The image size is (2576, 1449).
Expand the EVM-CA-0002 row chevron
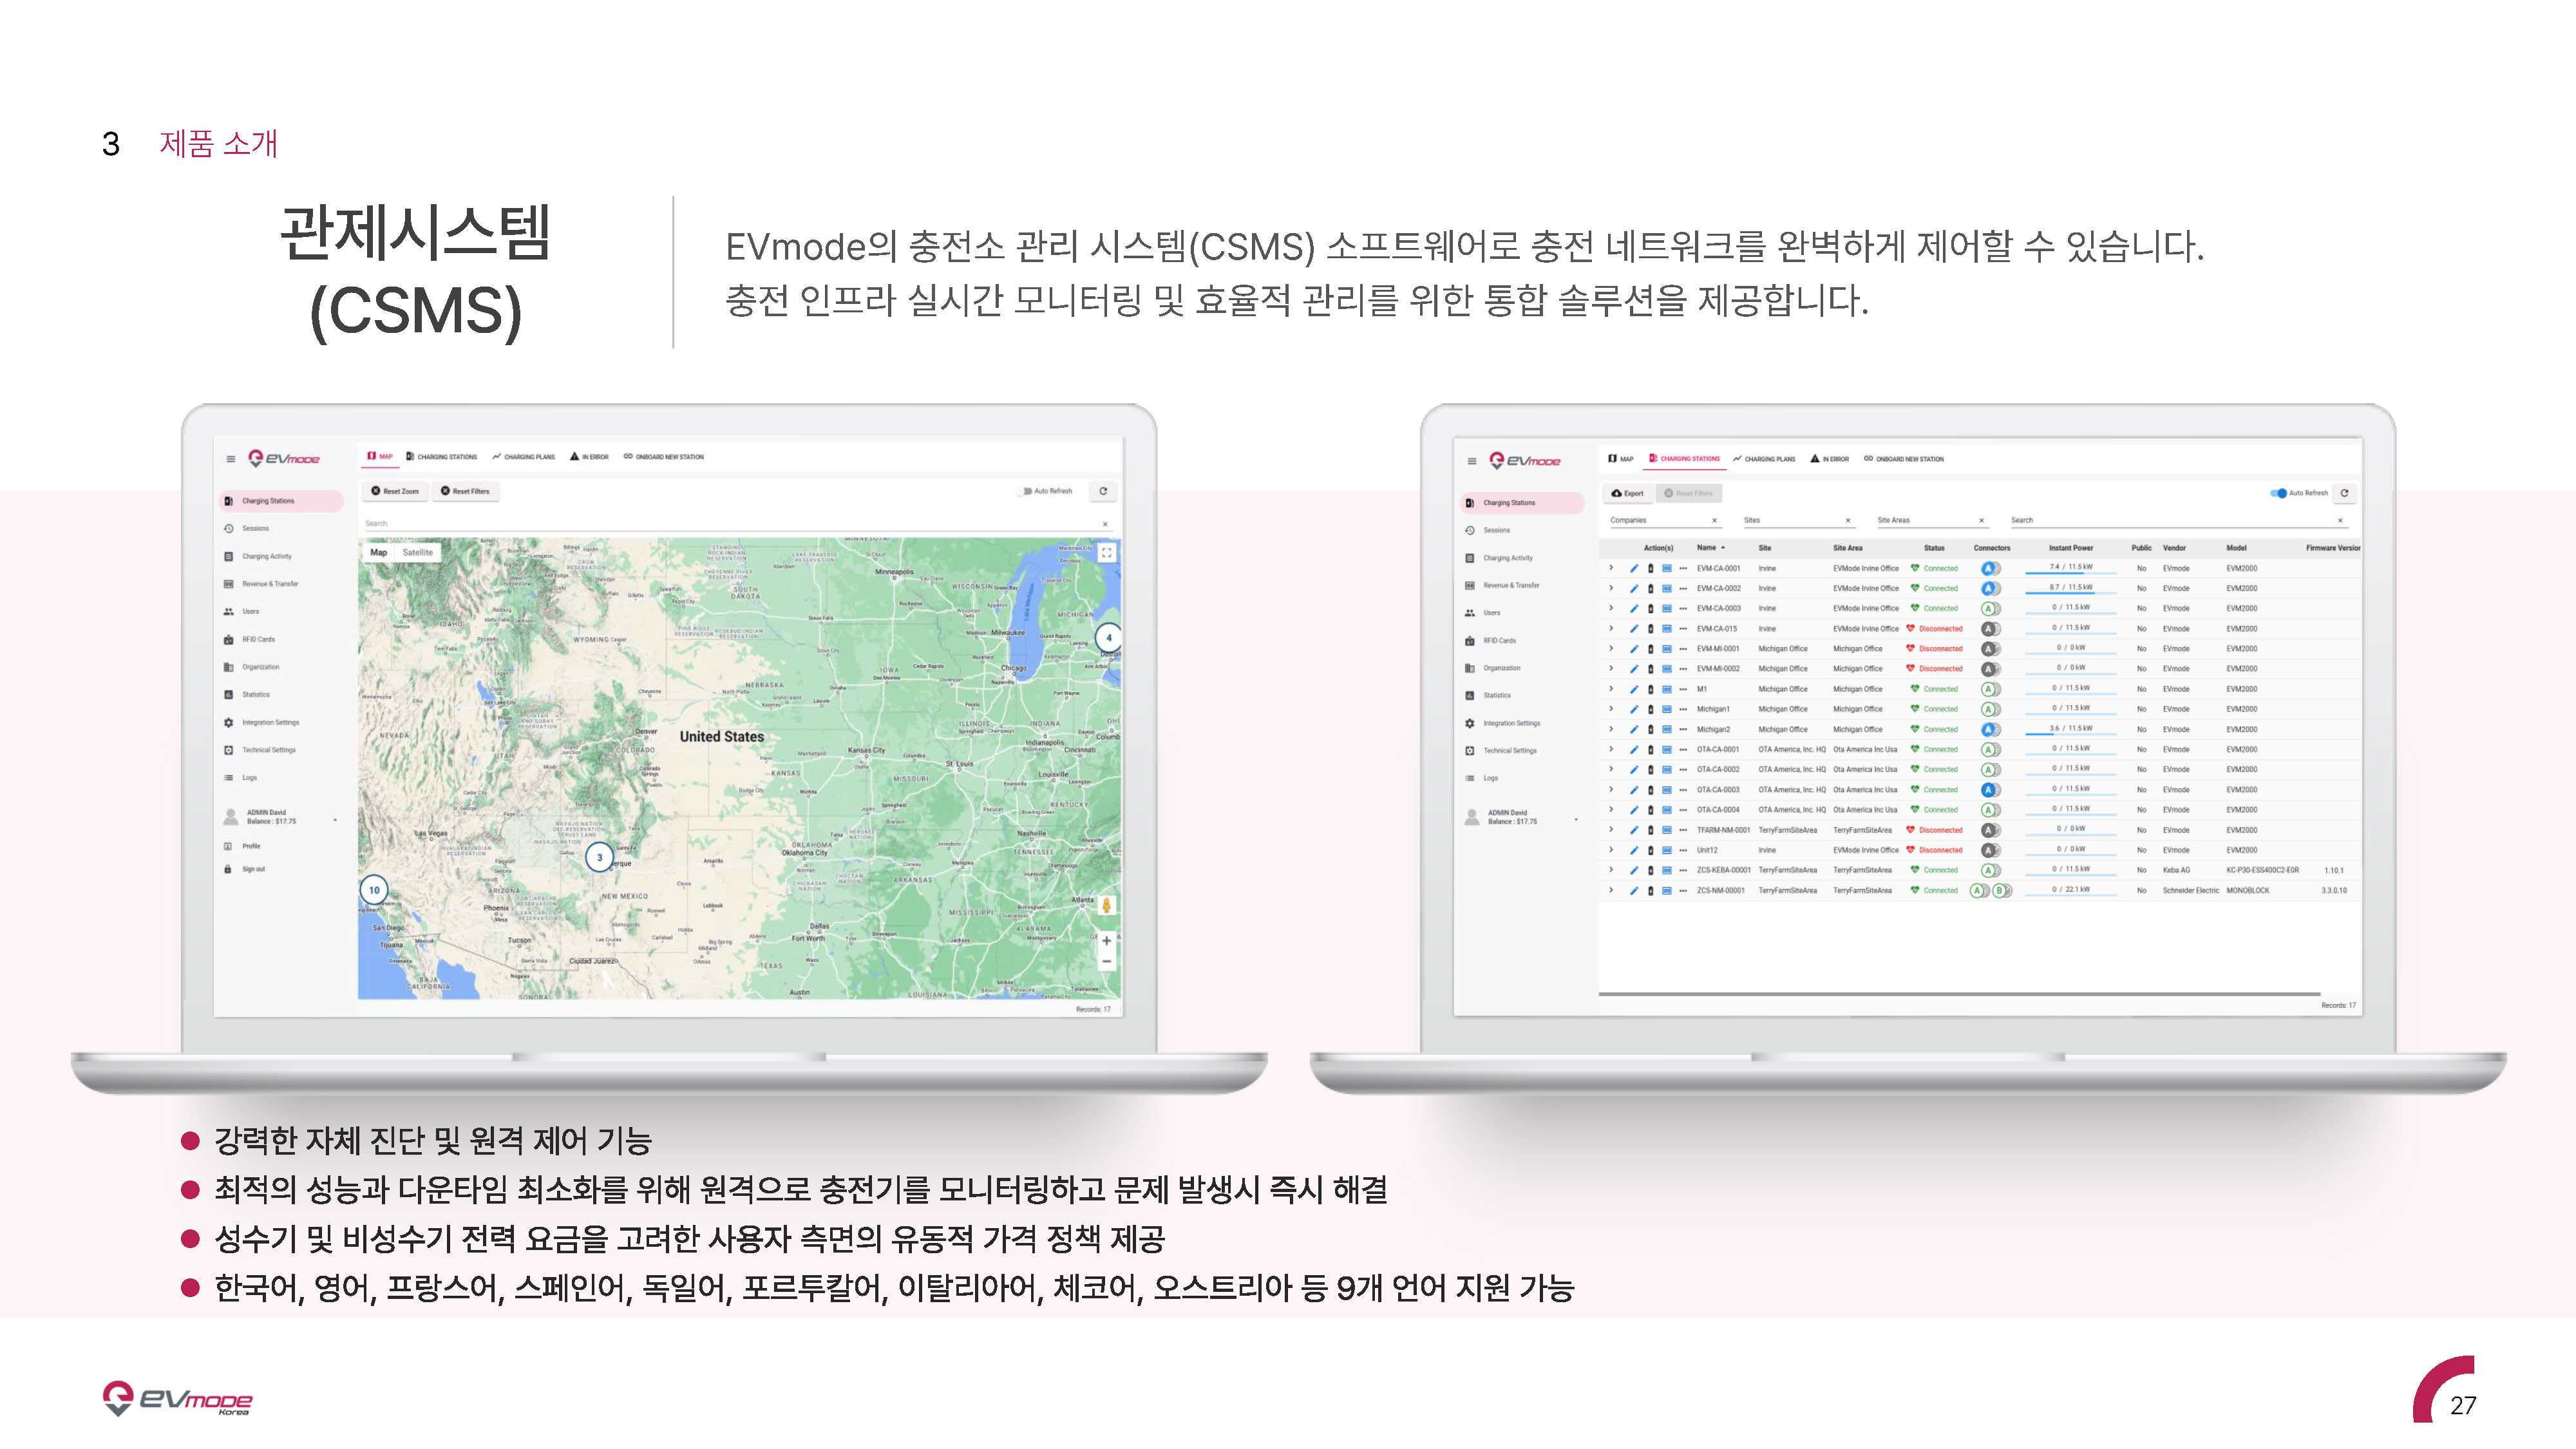(x=1611, y=588)
